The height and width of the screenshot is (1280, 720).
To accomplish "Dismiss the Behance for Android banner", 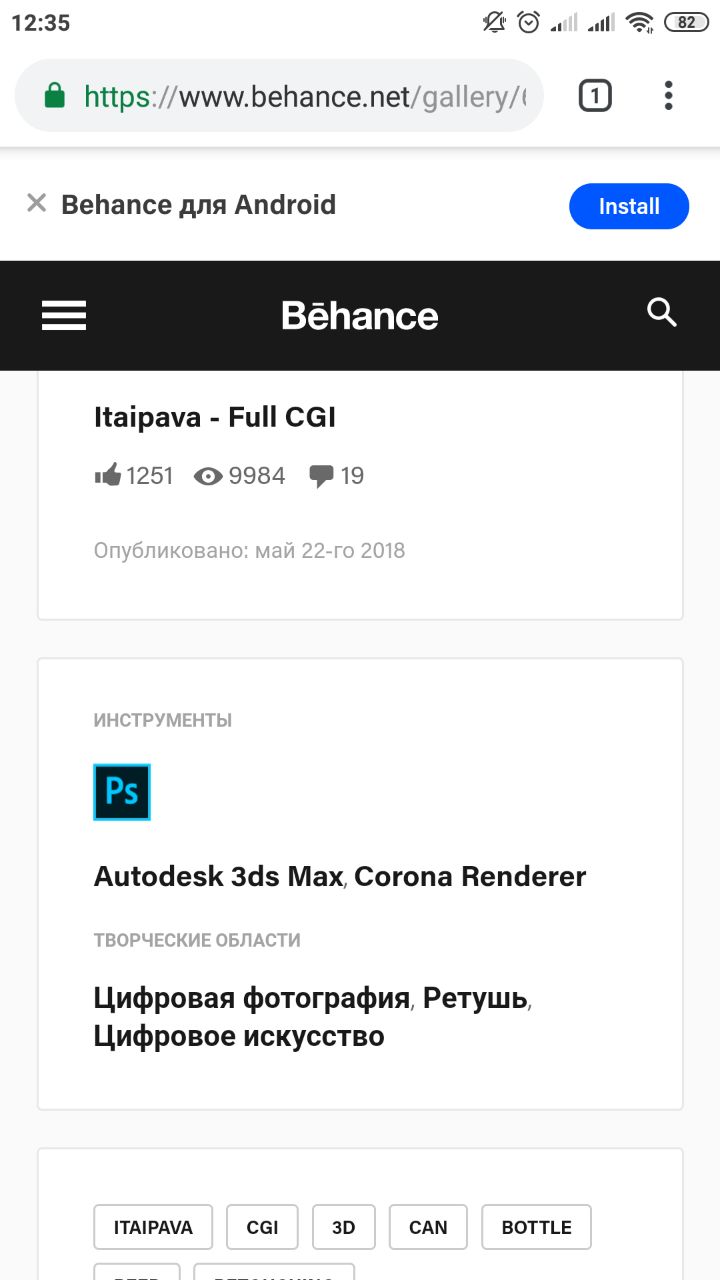I will 37,204.
